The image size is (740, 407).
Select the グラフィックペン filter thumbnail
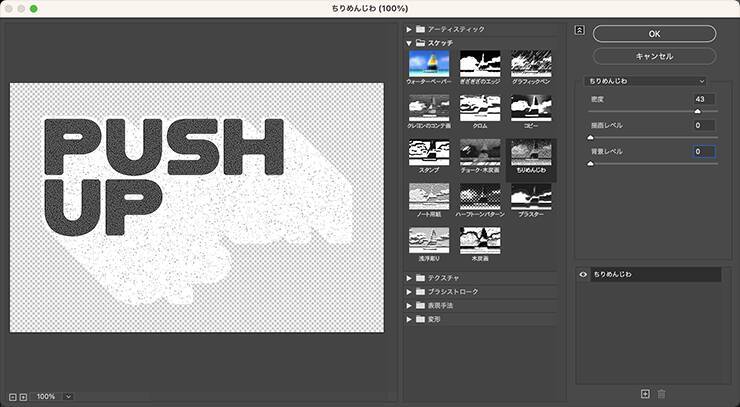tap(531, 65)
